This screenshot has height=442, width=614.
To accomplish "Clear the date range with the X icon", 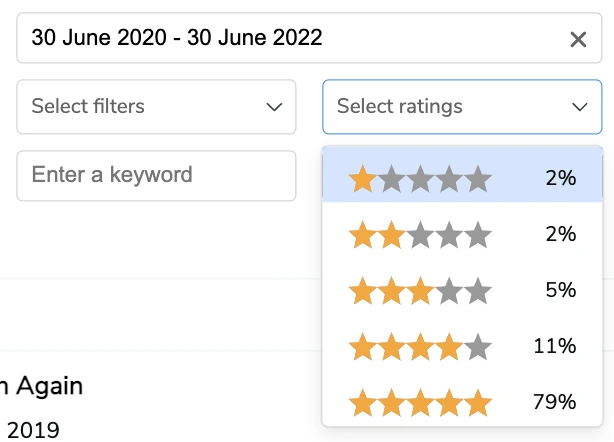I will pos(578,39).
